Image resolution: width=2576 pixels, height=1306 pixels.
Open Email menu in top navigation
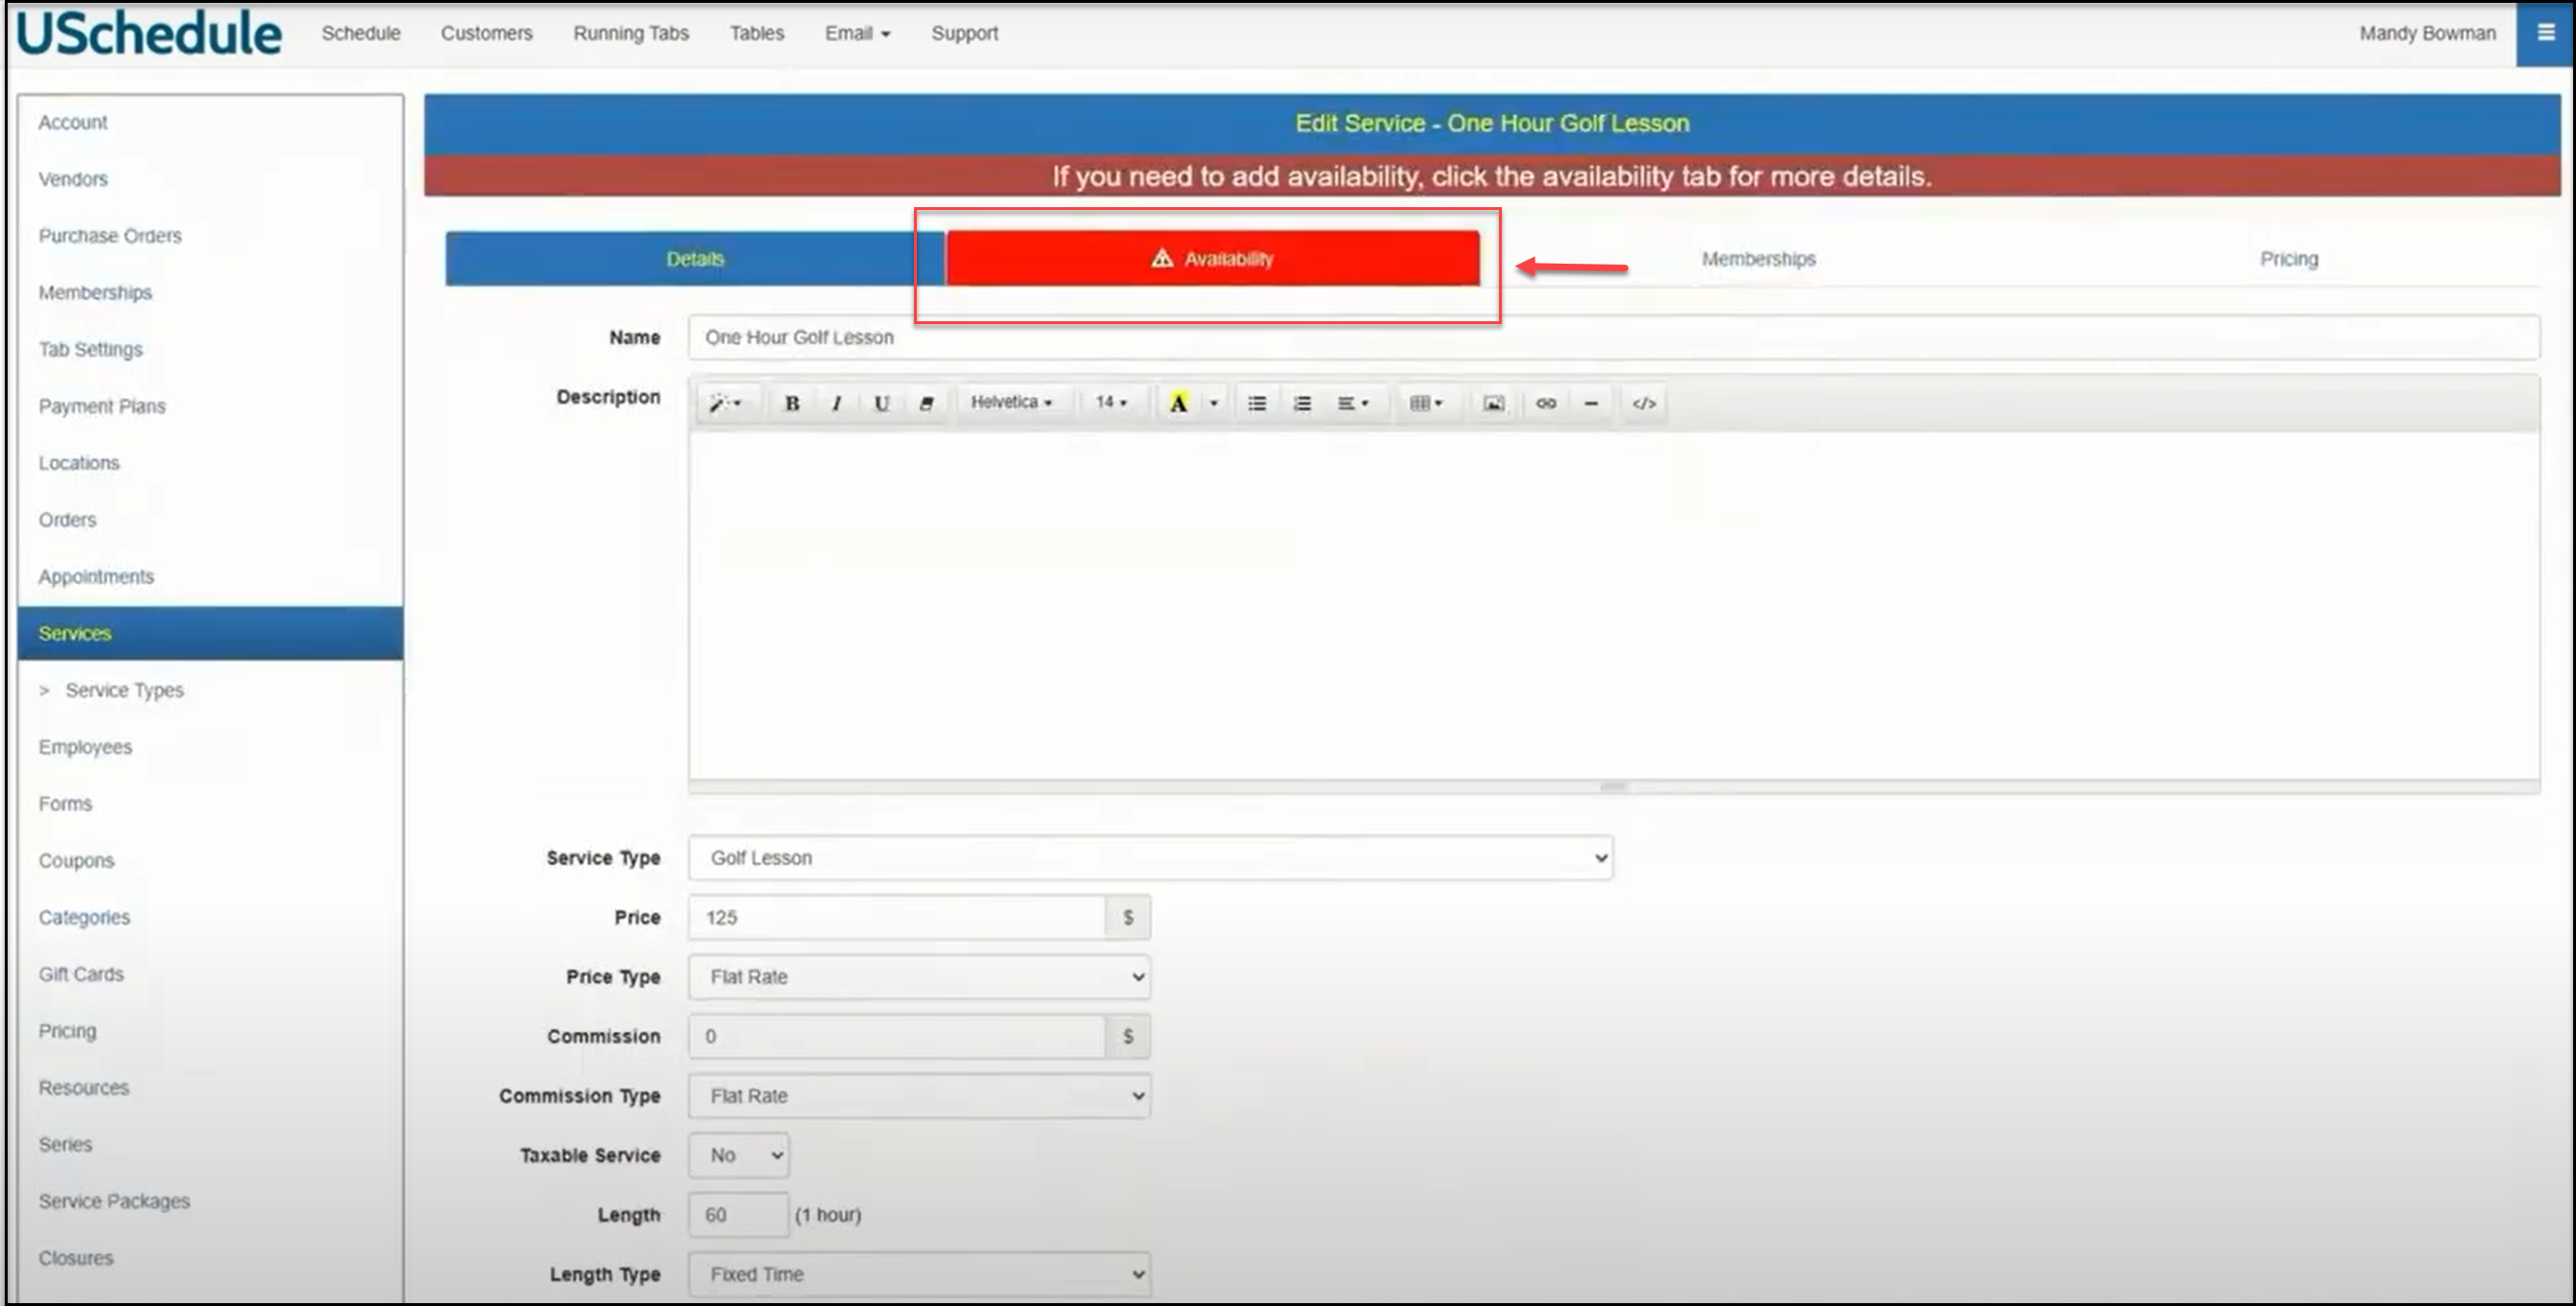click(857, 33)
